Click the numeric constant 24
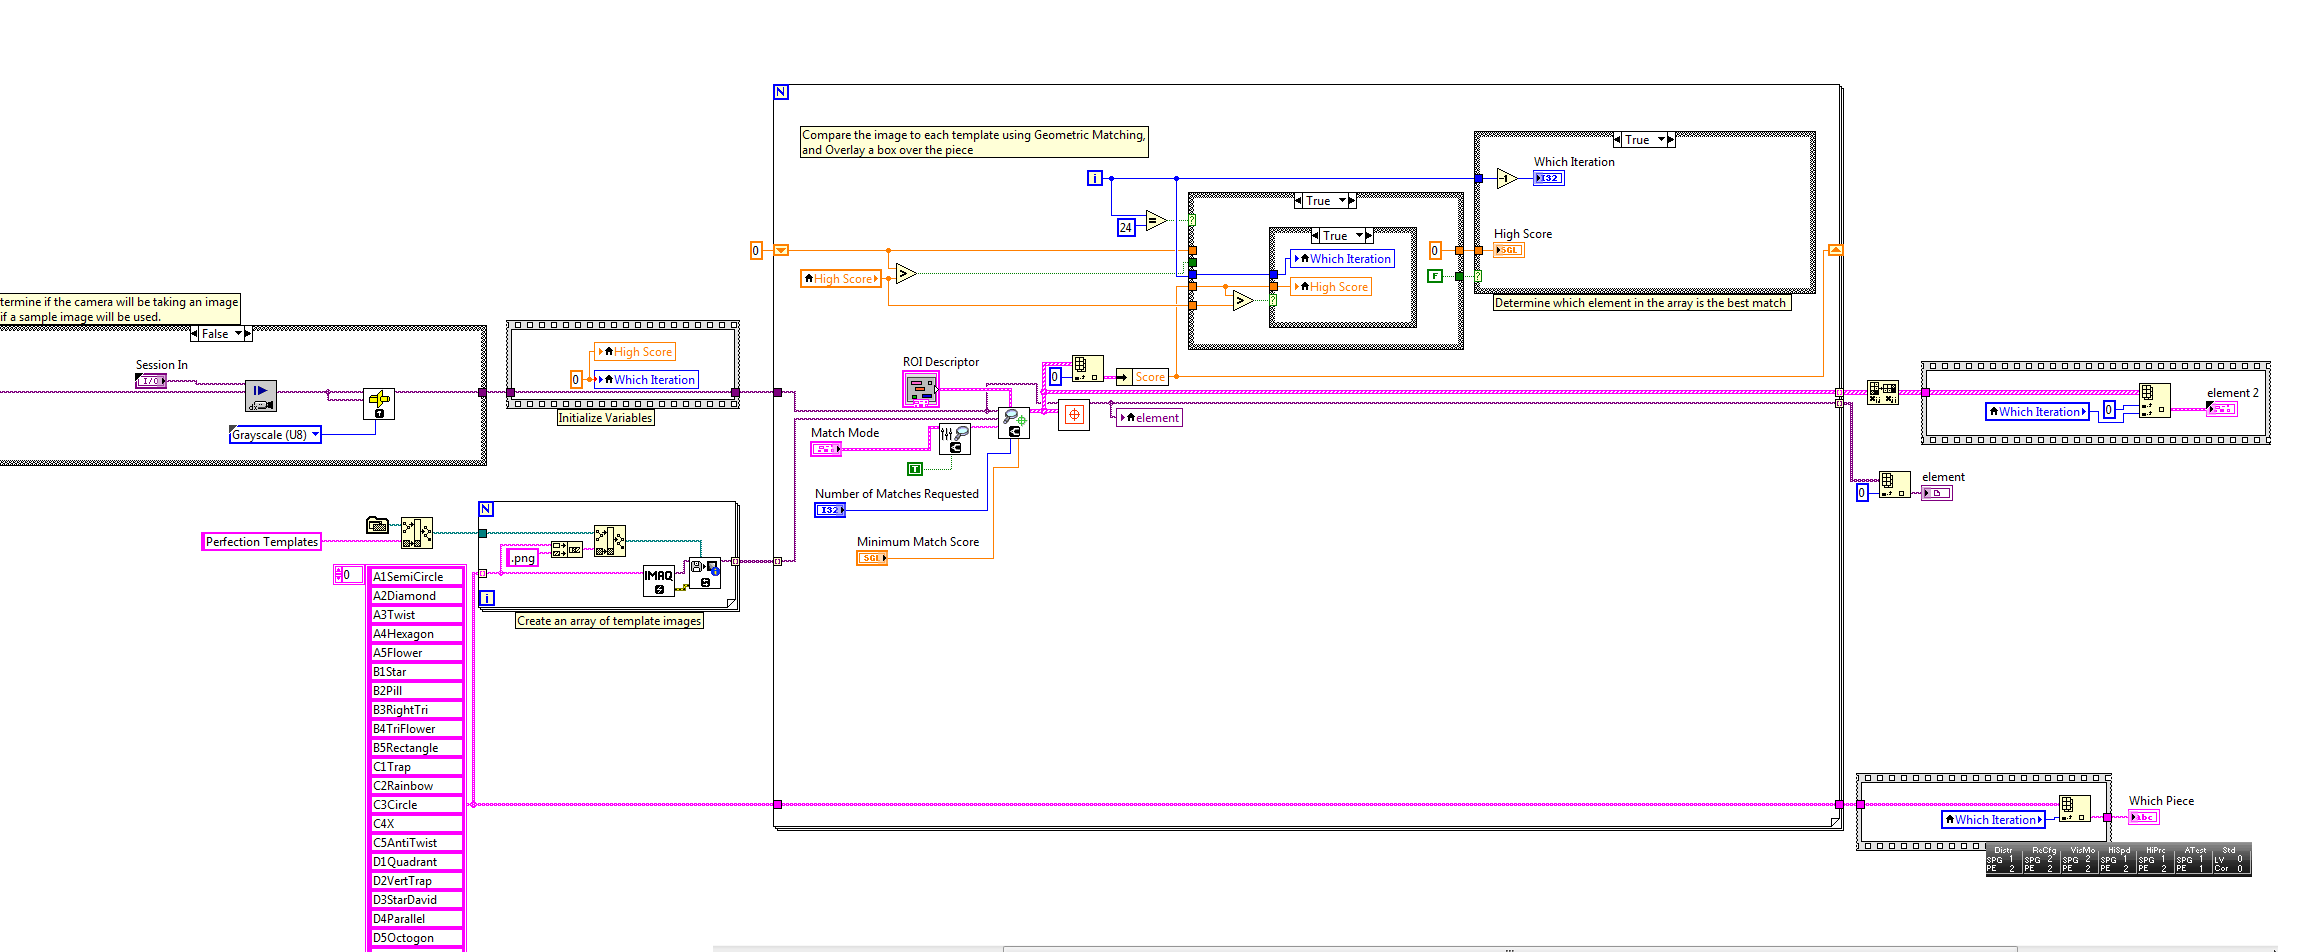This screenshot has height=952, width=2300. [x=1126, y=228]
